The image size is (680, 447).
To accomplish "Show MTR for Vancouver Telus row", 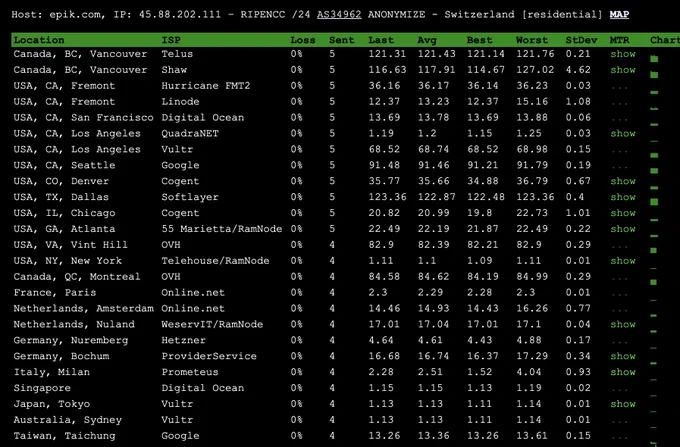I will [623, 54].
